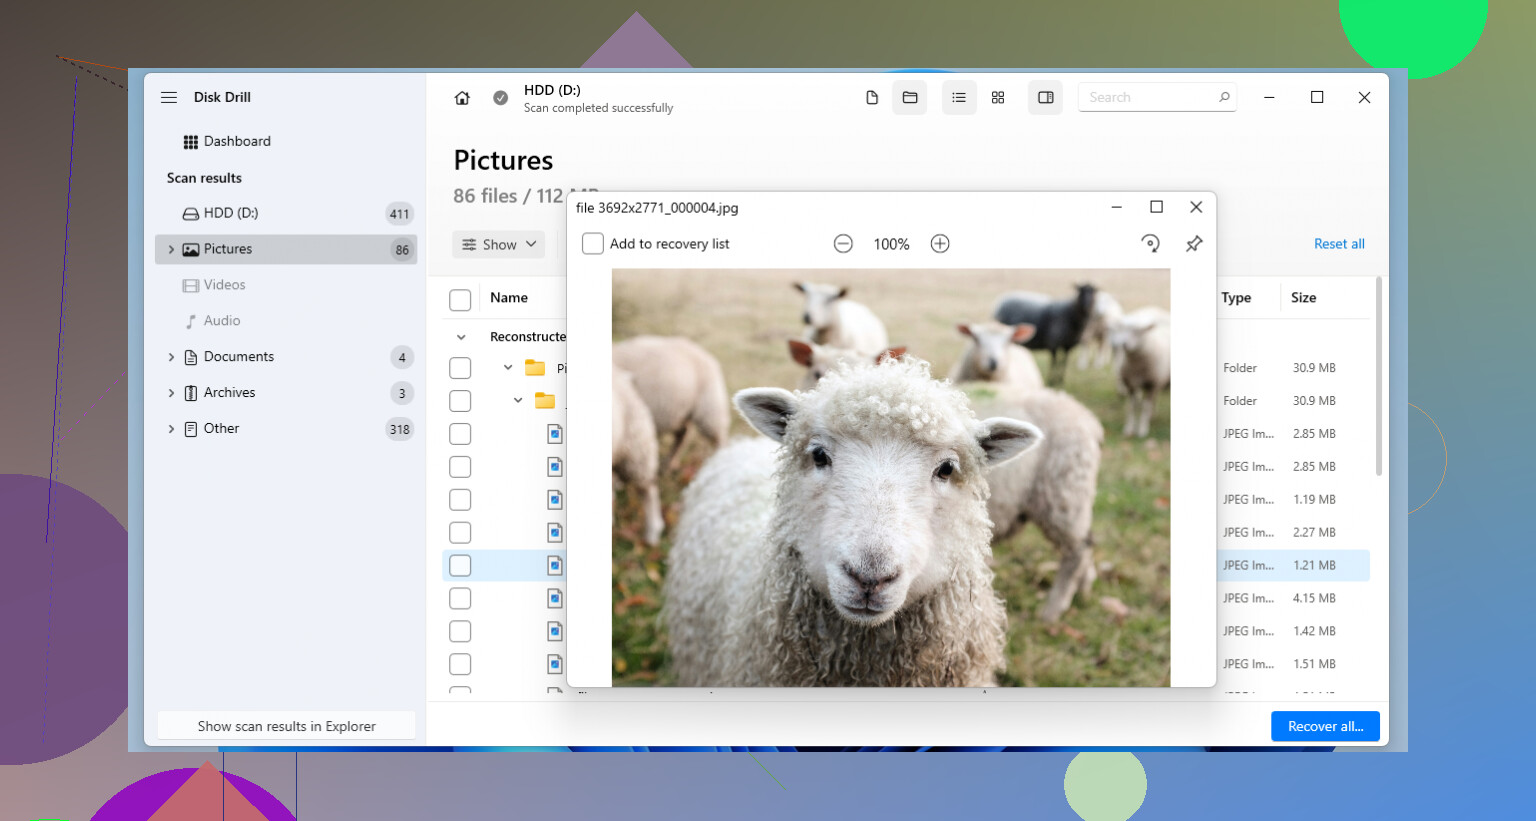Click the scan completed checkmark icon

point(501,98)
